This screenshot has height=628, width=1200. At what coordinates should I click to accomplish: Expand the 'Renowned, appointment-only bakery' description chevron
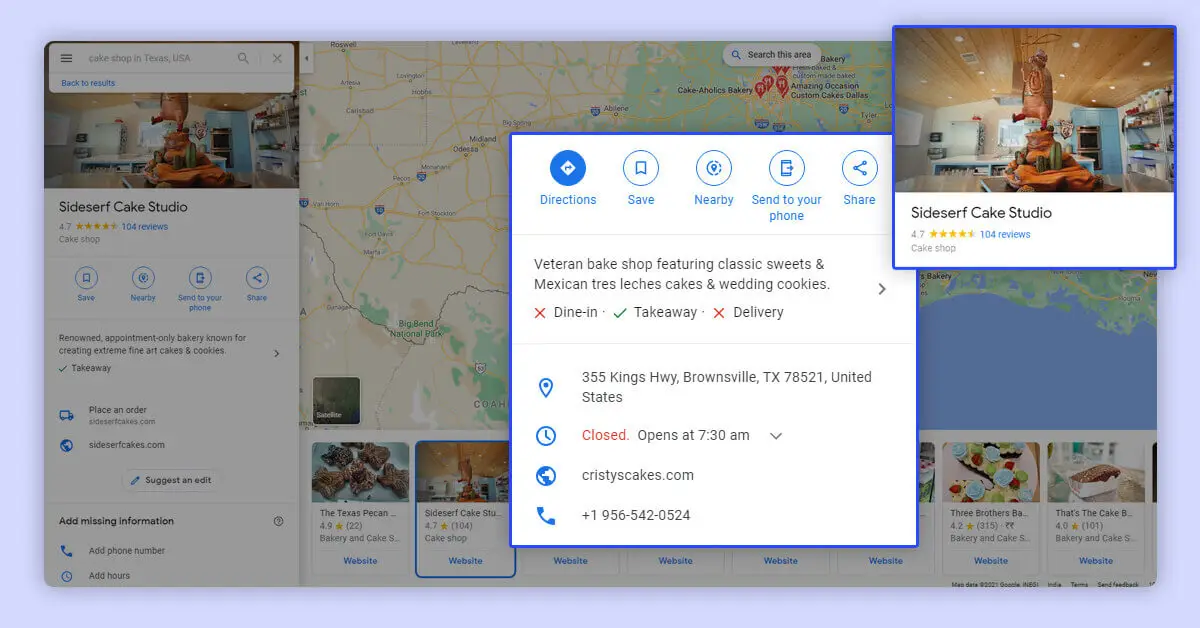point(277,353)
